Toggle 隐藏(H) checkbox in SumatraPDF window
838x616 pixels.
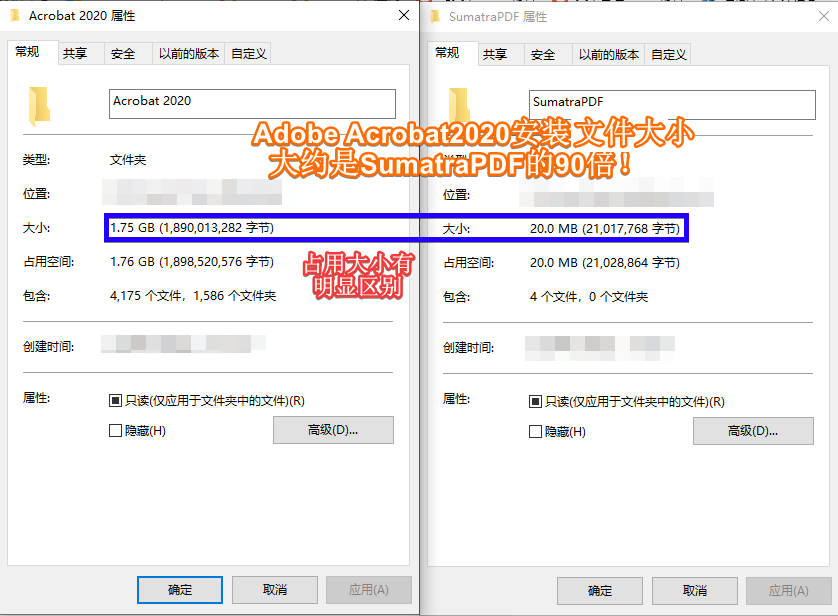point(535,432)
